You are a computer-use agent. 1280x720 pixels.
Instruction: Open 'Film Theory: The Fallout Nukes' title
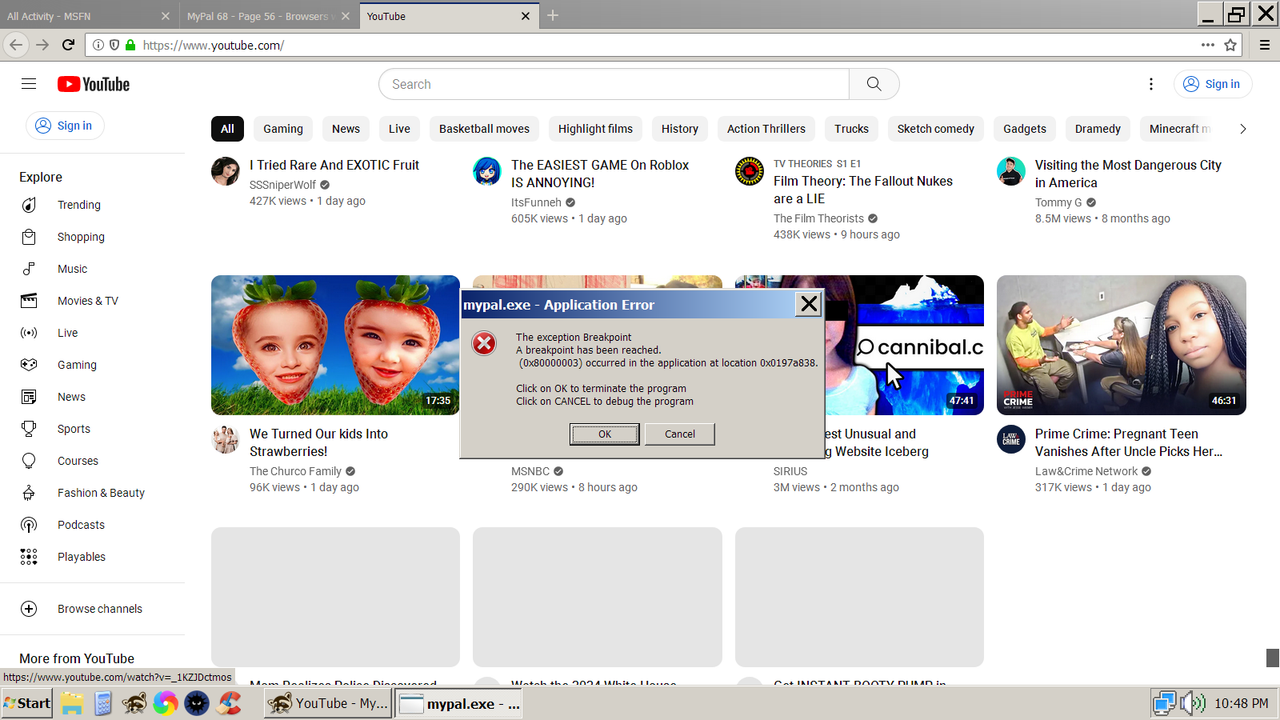tap(863, 190)
